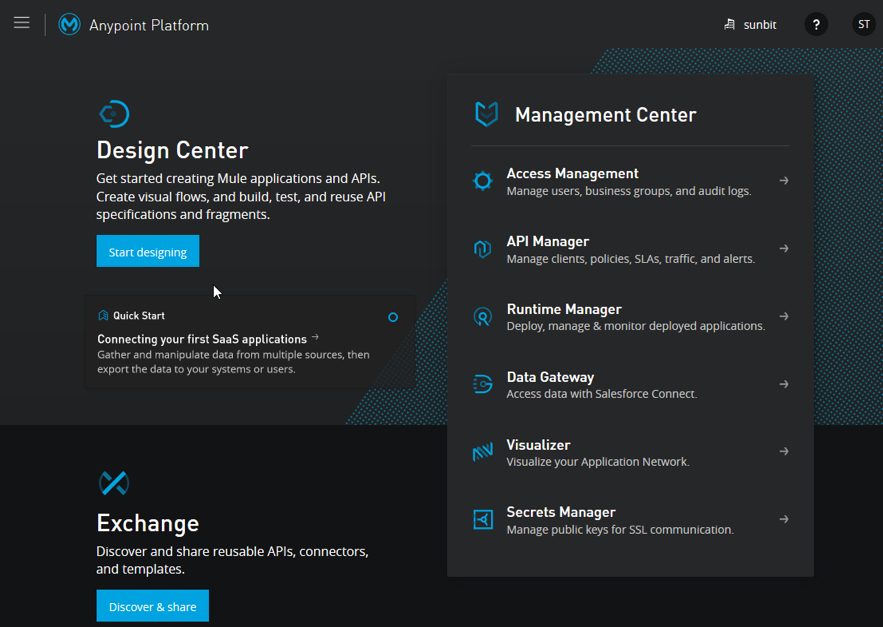Open the help question mark menu
883x627 pixels.
pos(816,24)
